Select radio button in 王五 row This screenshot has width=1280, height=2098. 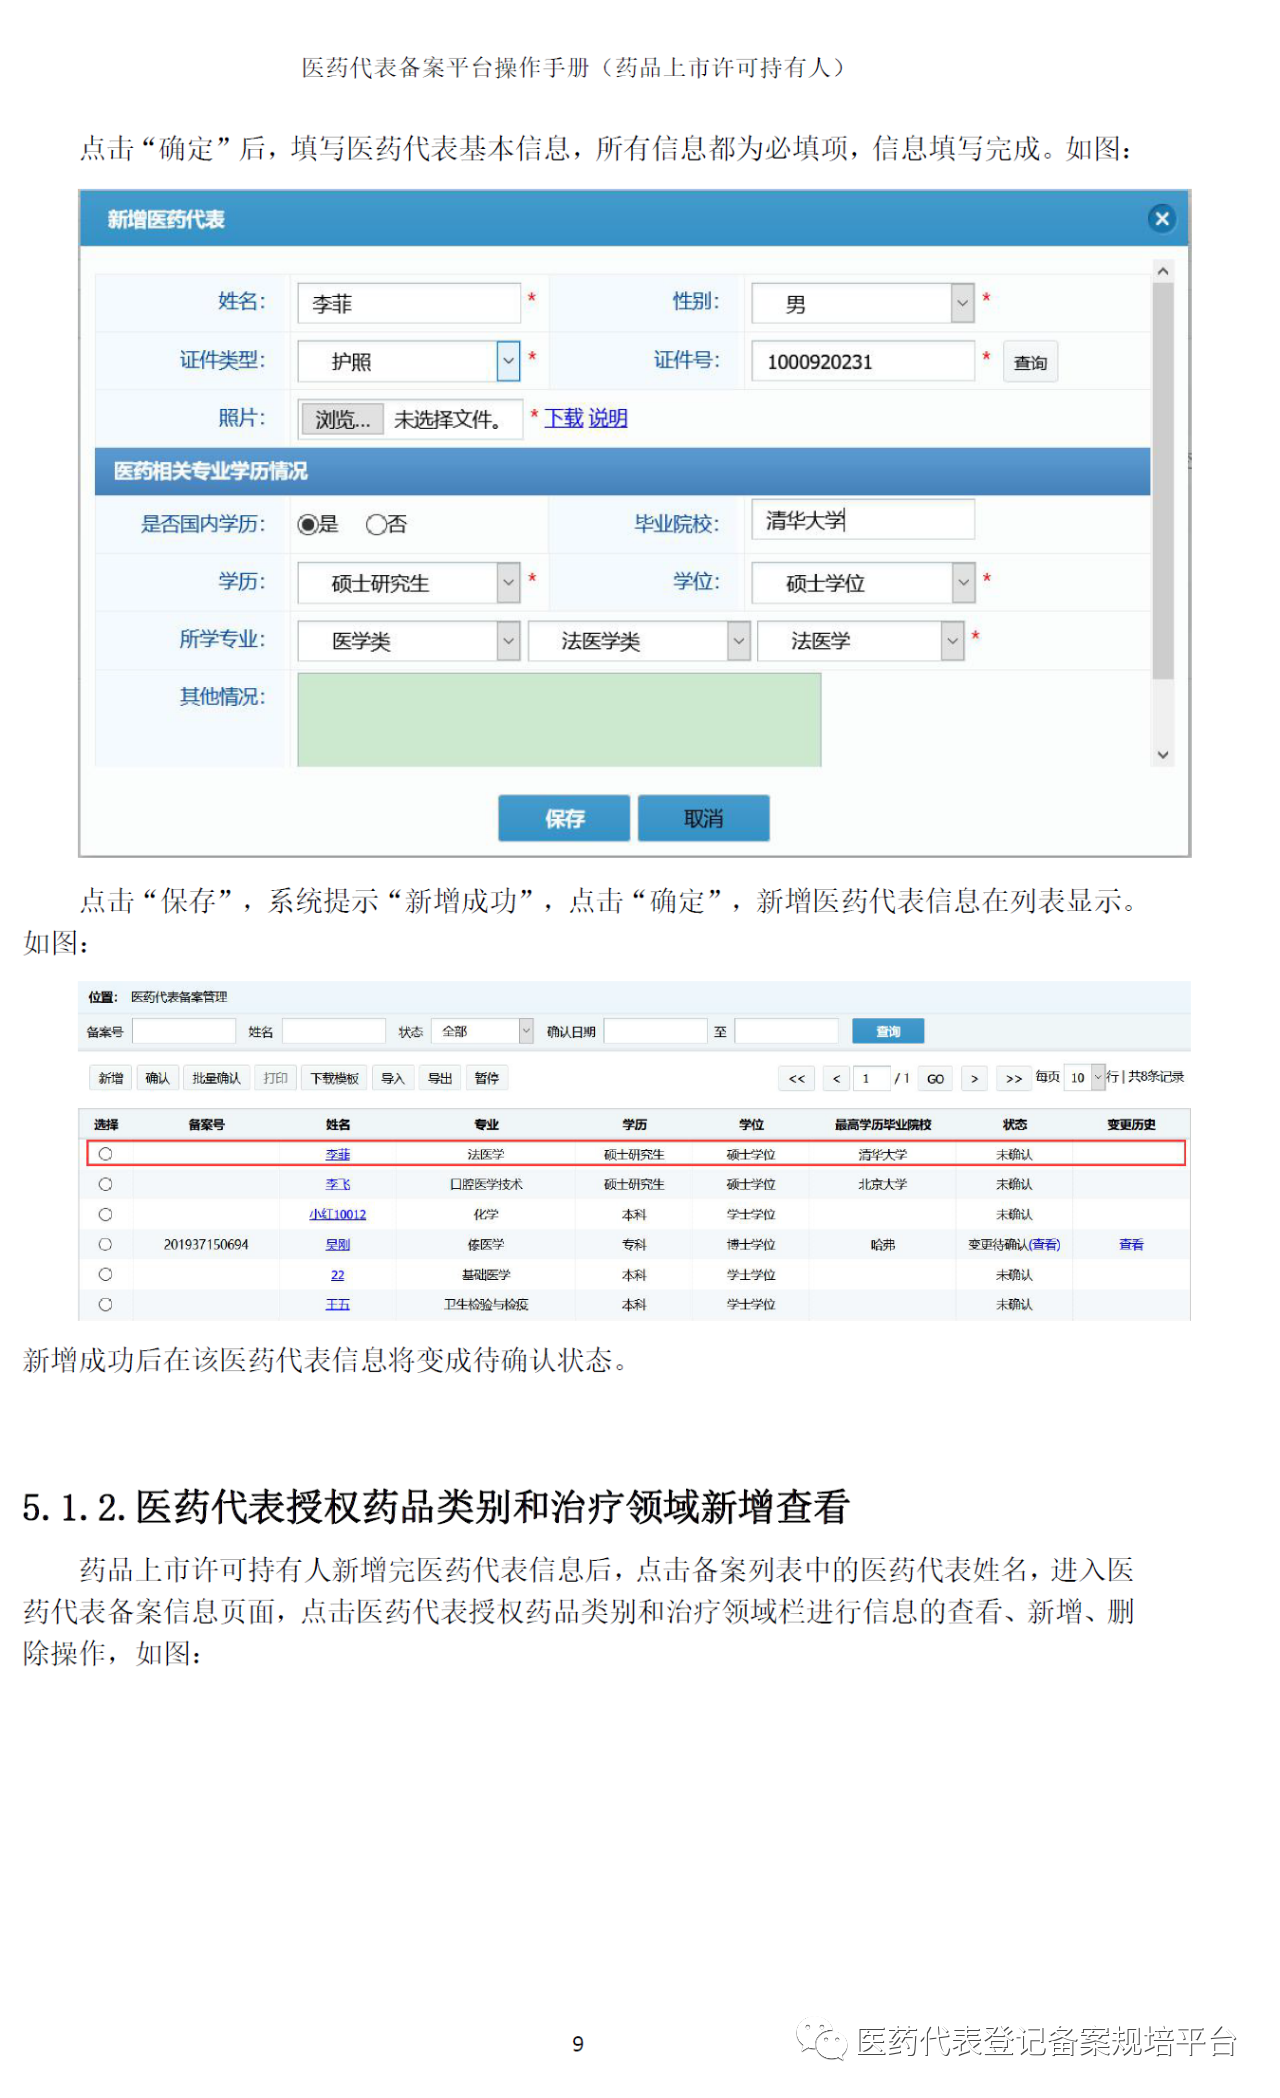tap(105, 1304)
